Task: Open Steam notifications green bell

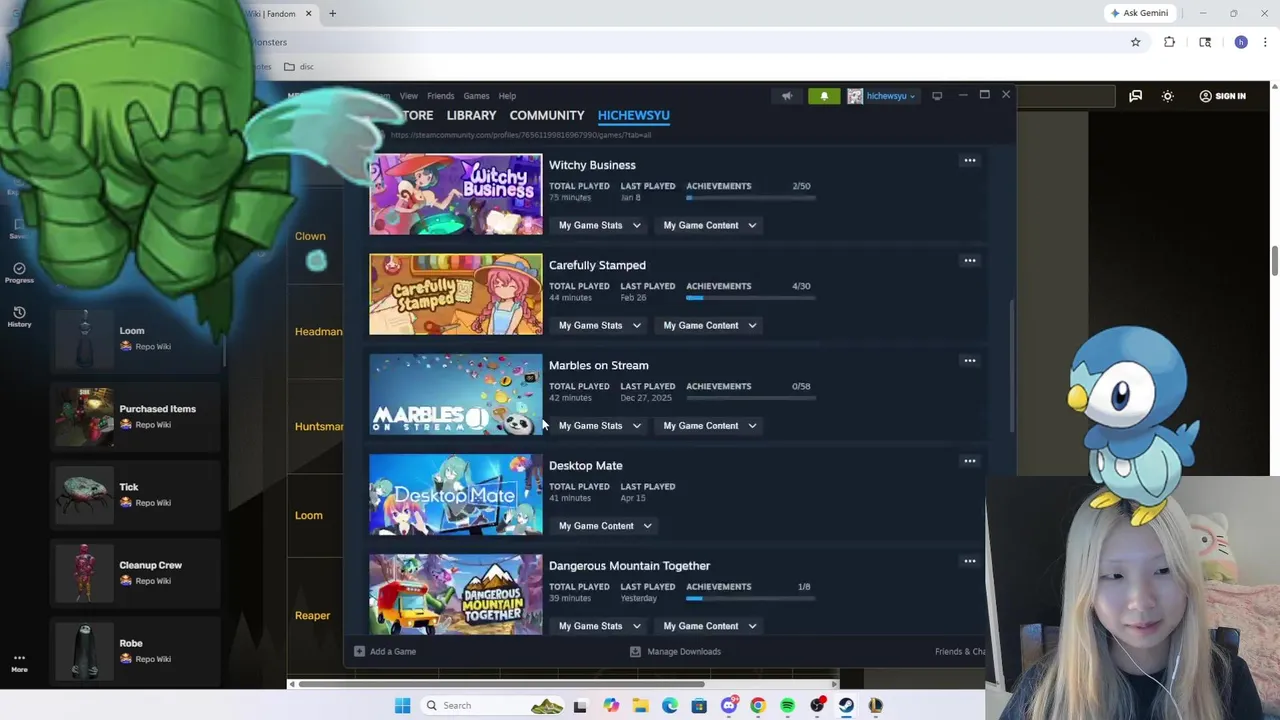Action: point(824,96)
